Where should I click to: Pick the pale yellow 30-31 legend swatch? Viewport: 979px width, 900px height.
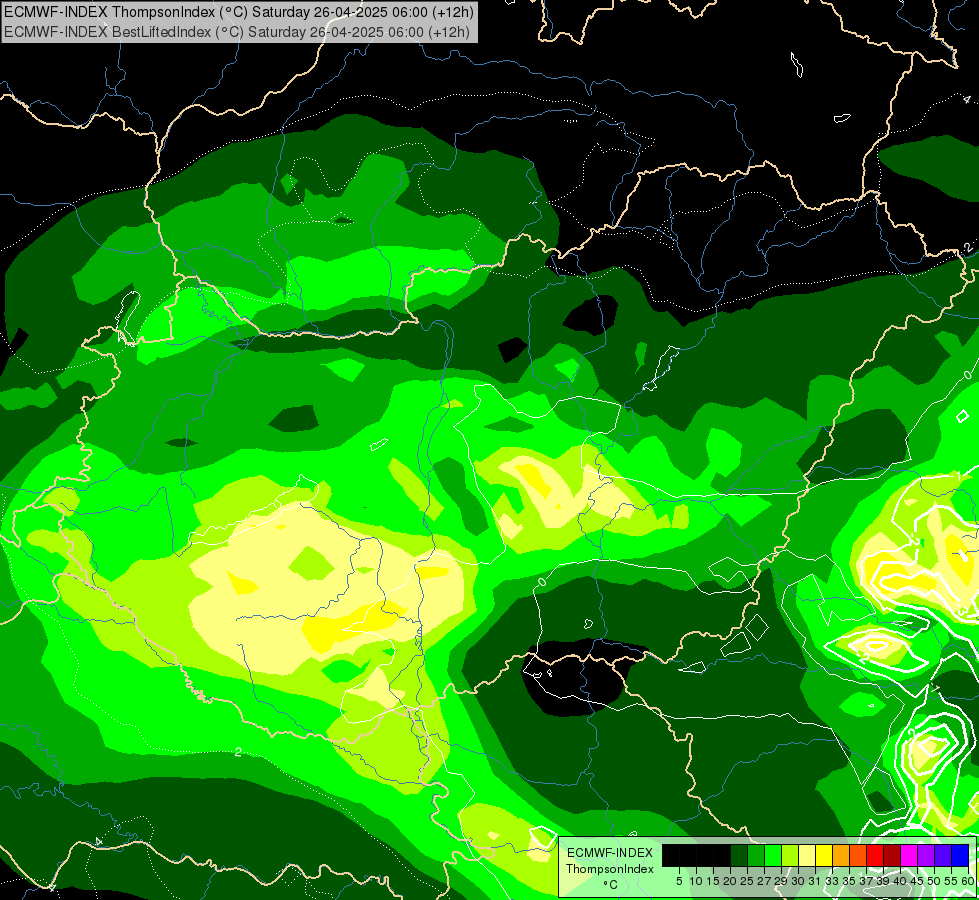807,855
